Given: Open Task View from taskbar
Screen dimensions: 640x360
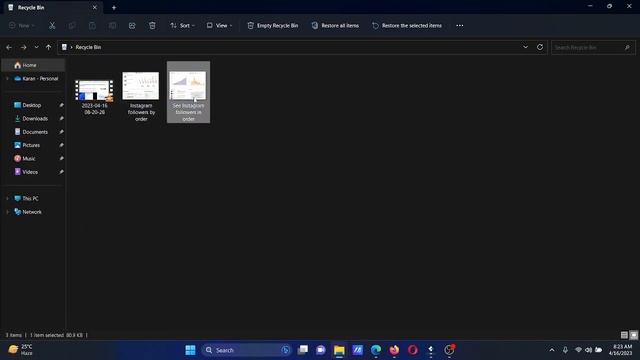Looking at the screenshot, I should coord(303,350).
